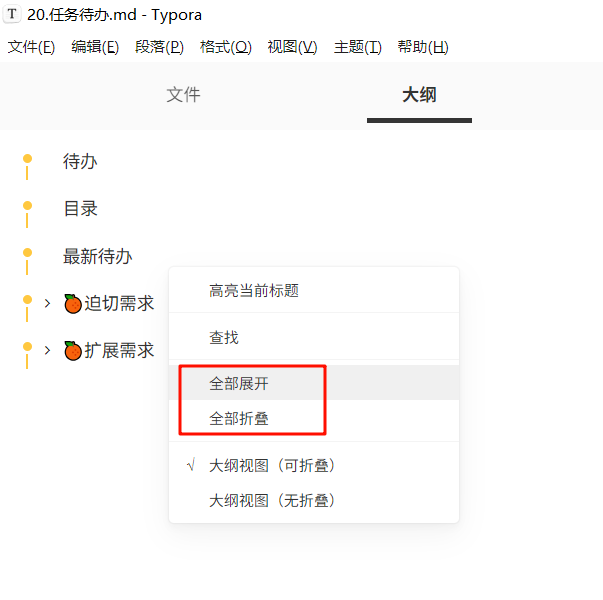
Task: Click the yellow bullet dot next to 最新待办
Action: [27, 252]
